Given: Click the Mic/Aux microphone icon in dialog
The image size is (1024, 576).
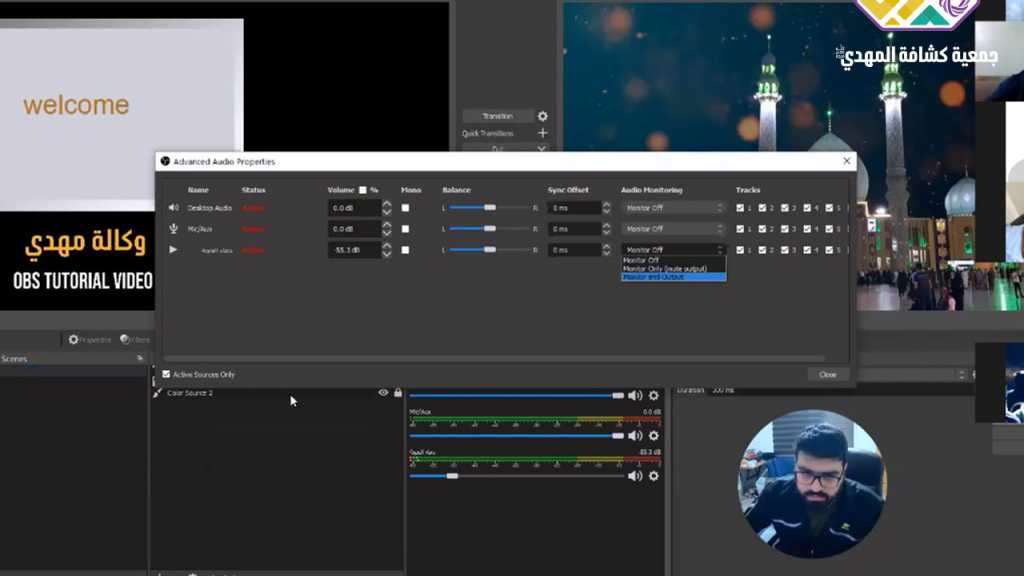Looking at the screenshot, I should click(x=173, y=229).
